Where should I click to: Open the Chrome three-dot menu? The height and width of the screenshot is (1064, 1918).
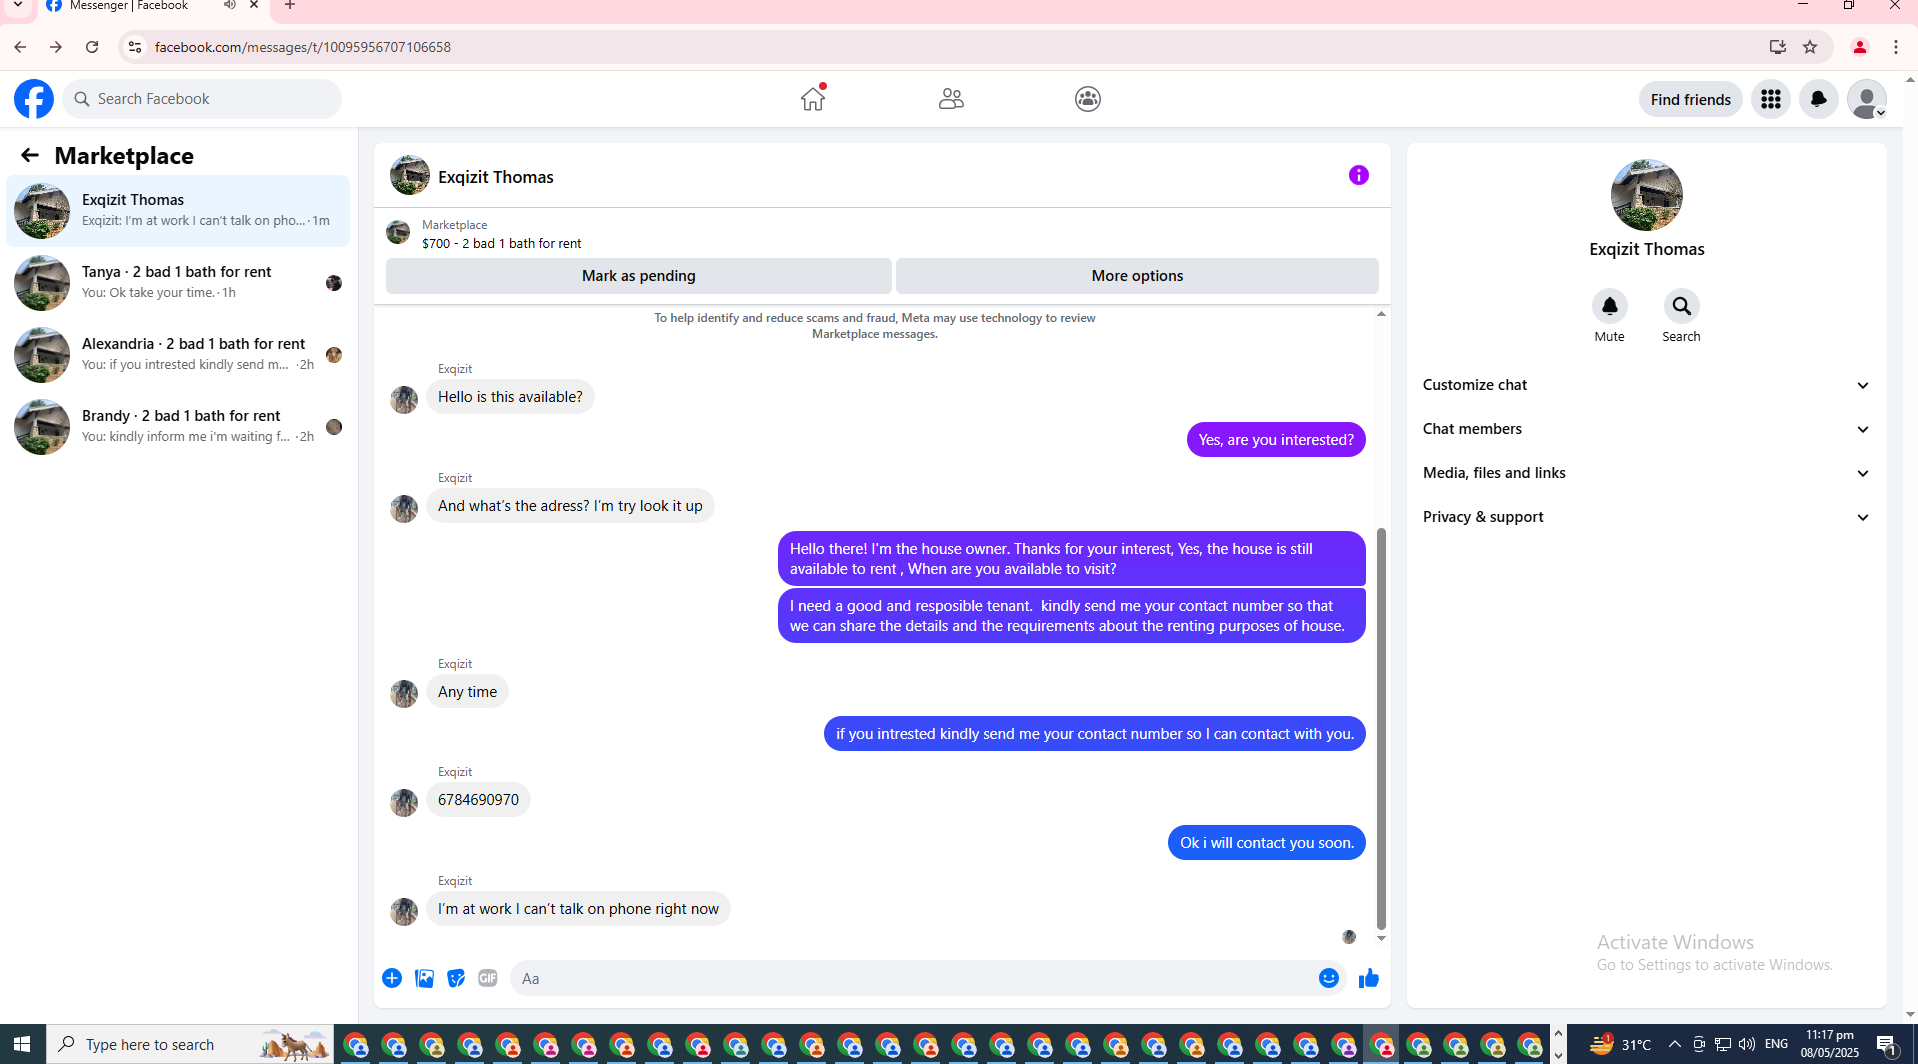(1896, 47)
